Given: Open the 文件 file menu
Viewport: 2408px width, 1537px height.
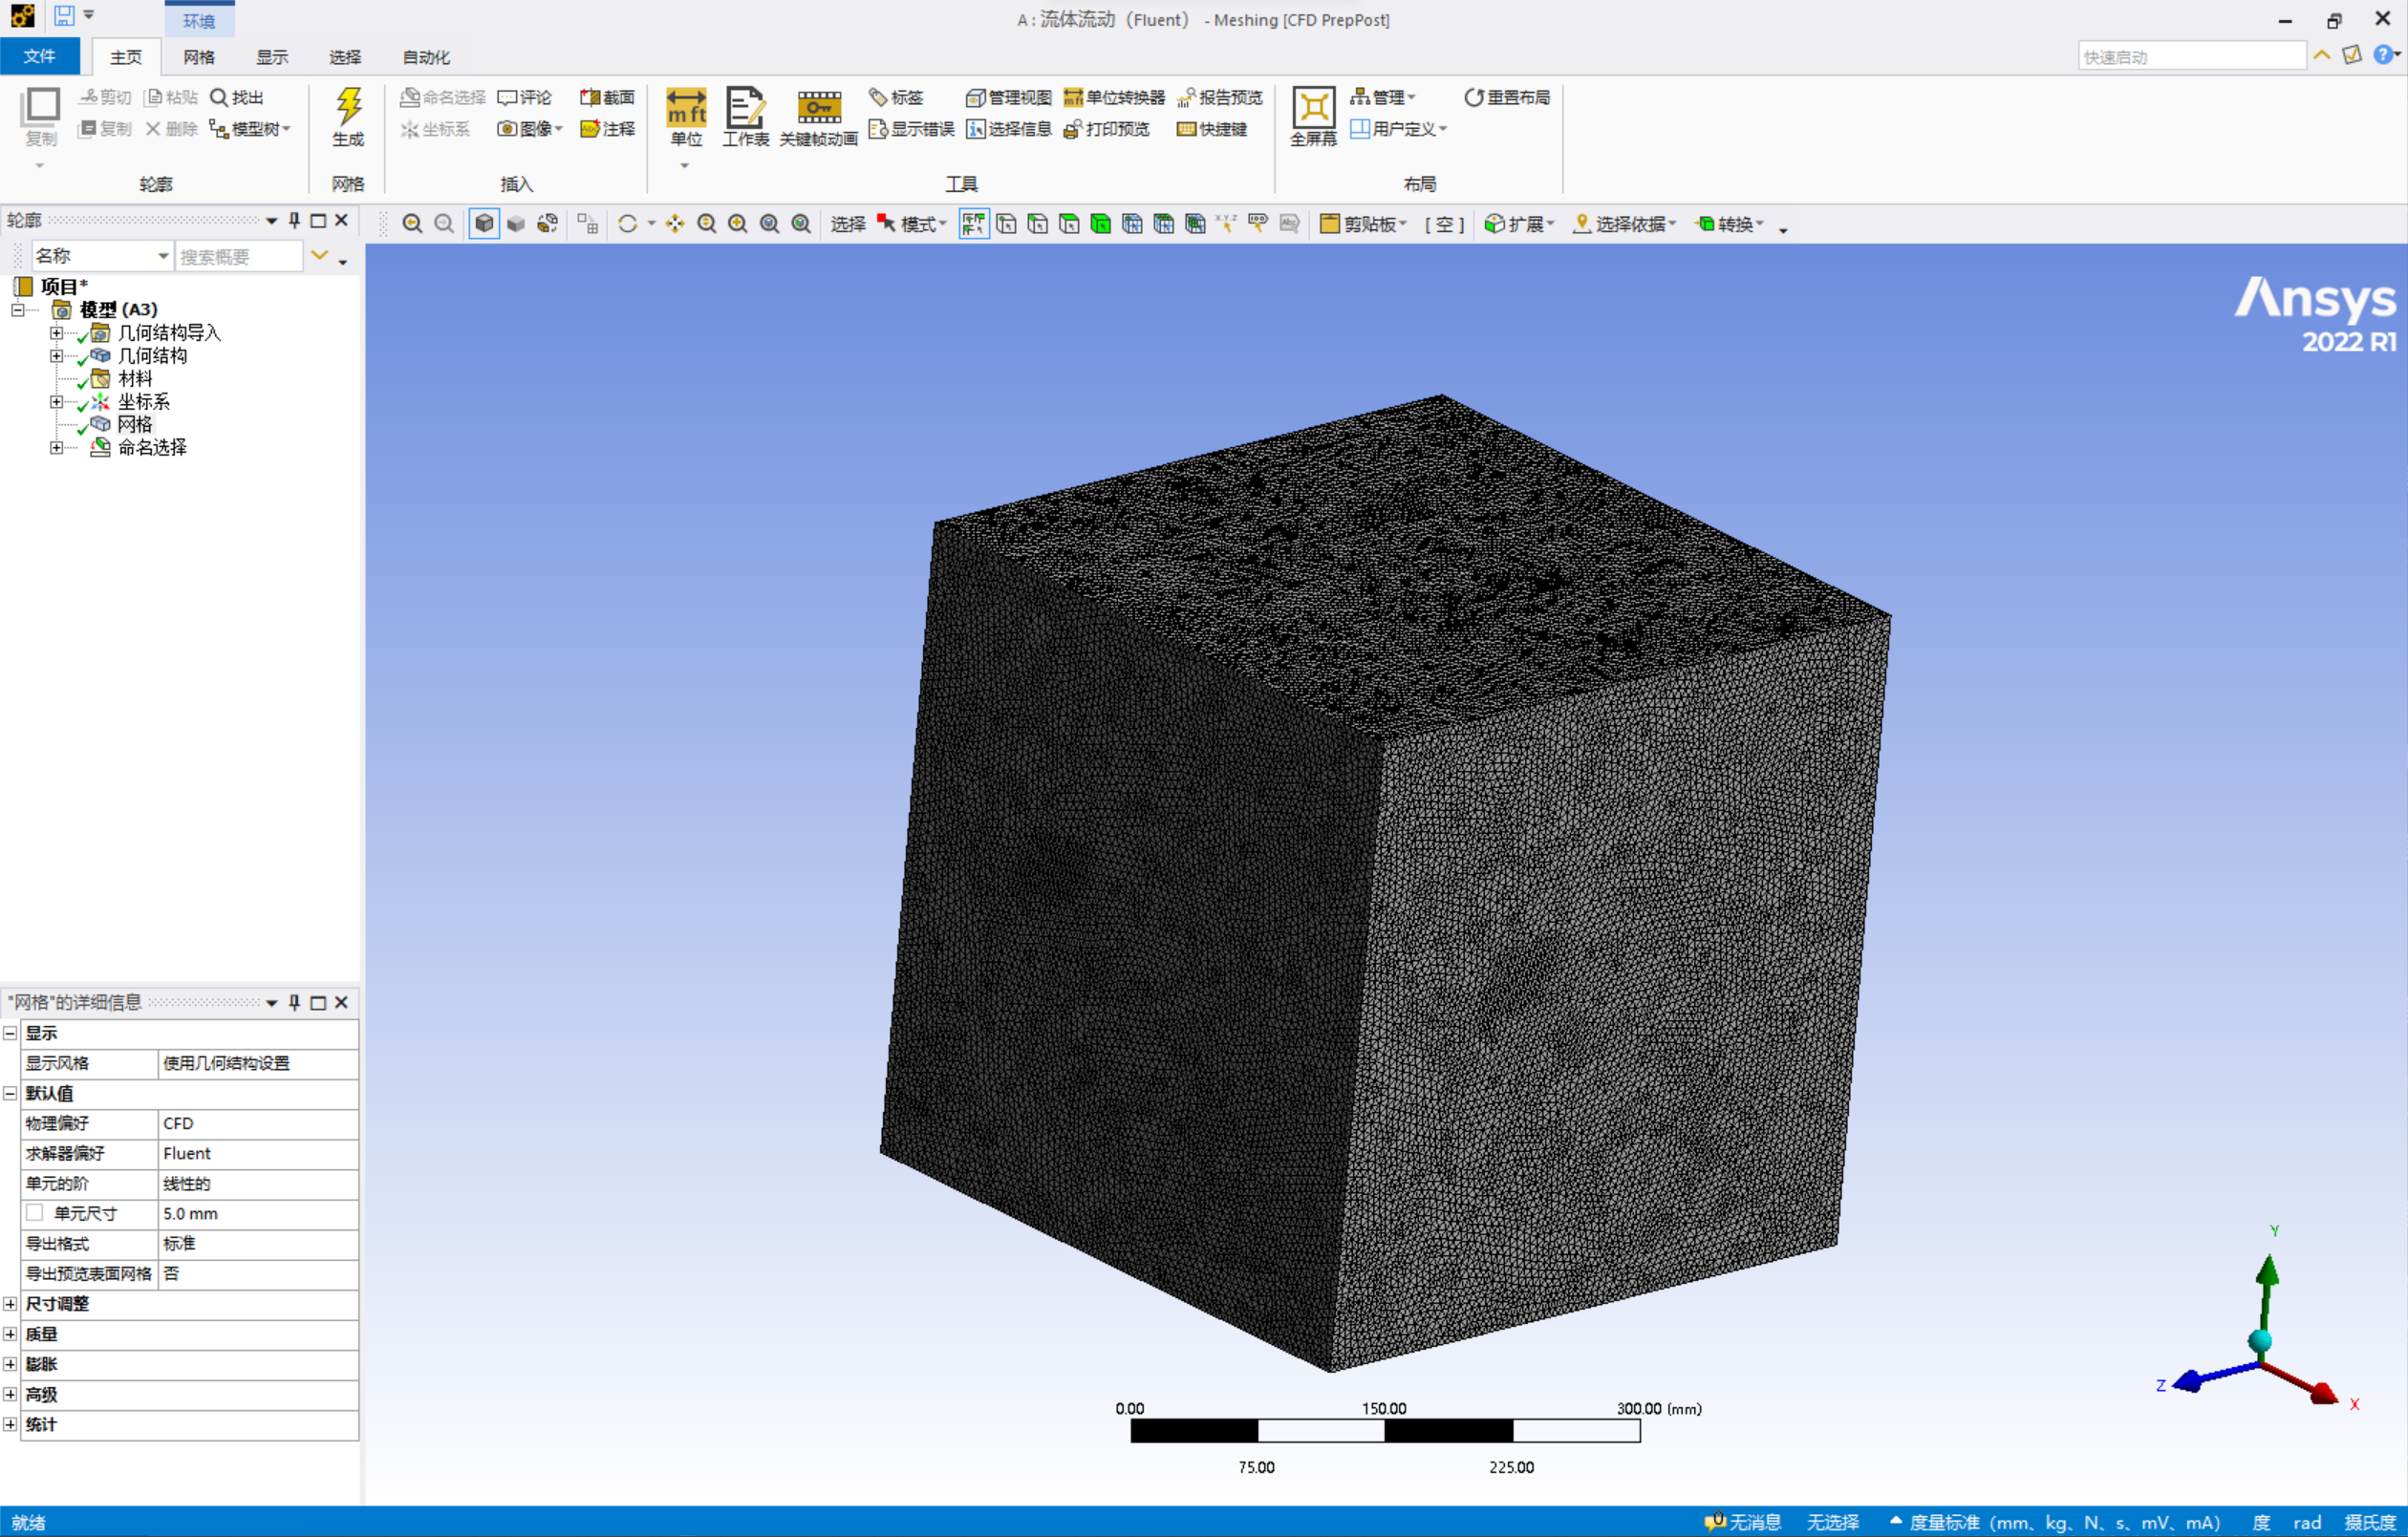Looking at the screenshot, I should click(40, 56).
